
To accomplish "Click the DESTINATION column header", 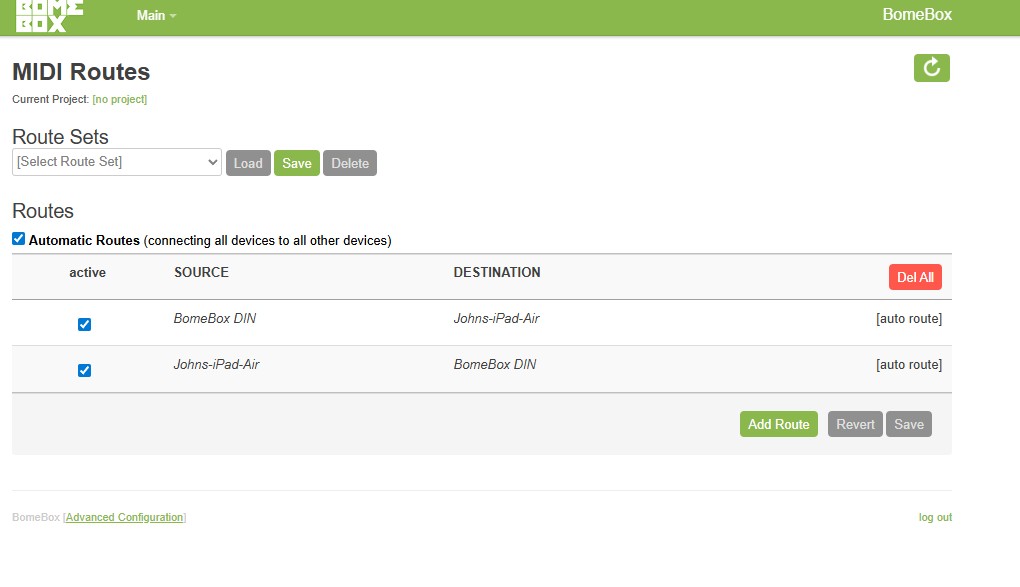I will (x=497, y=272).
